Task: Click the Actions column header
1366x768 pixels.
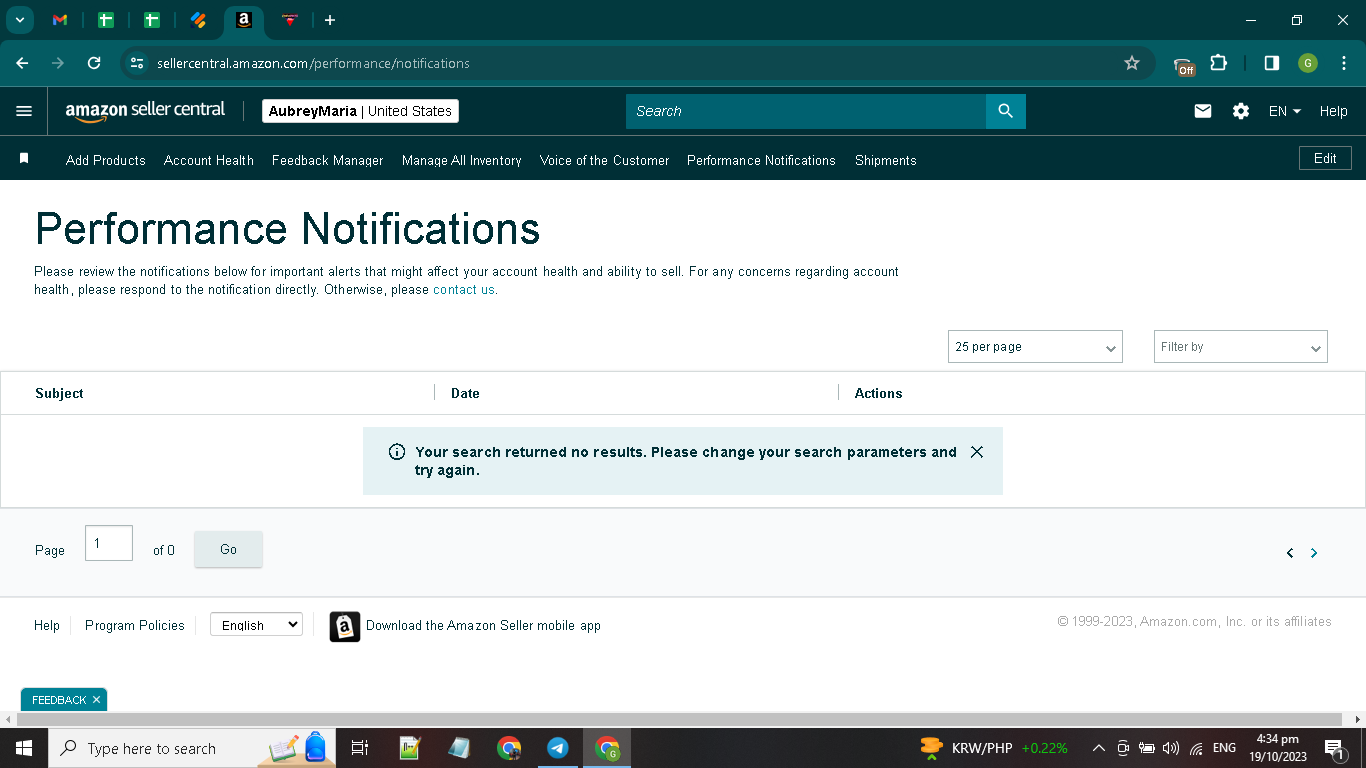Action: 878,393
